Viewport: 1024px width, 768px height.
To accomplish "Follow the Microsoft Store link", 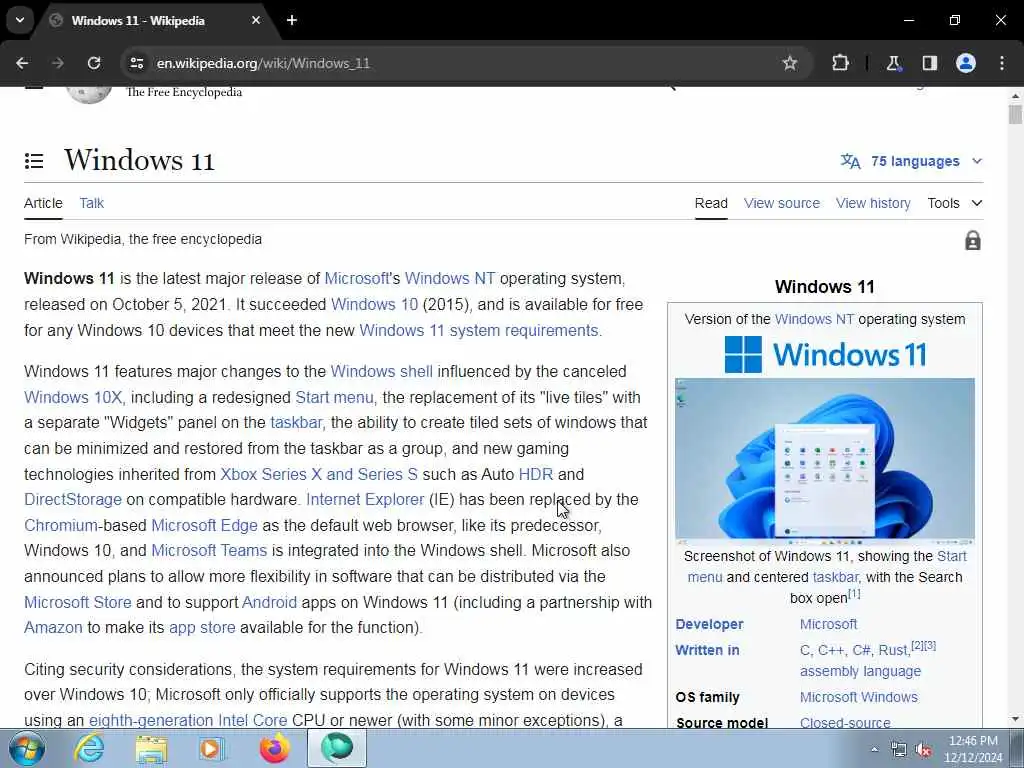I will (x=78, y=602).
